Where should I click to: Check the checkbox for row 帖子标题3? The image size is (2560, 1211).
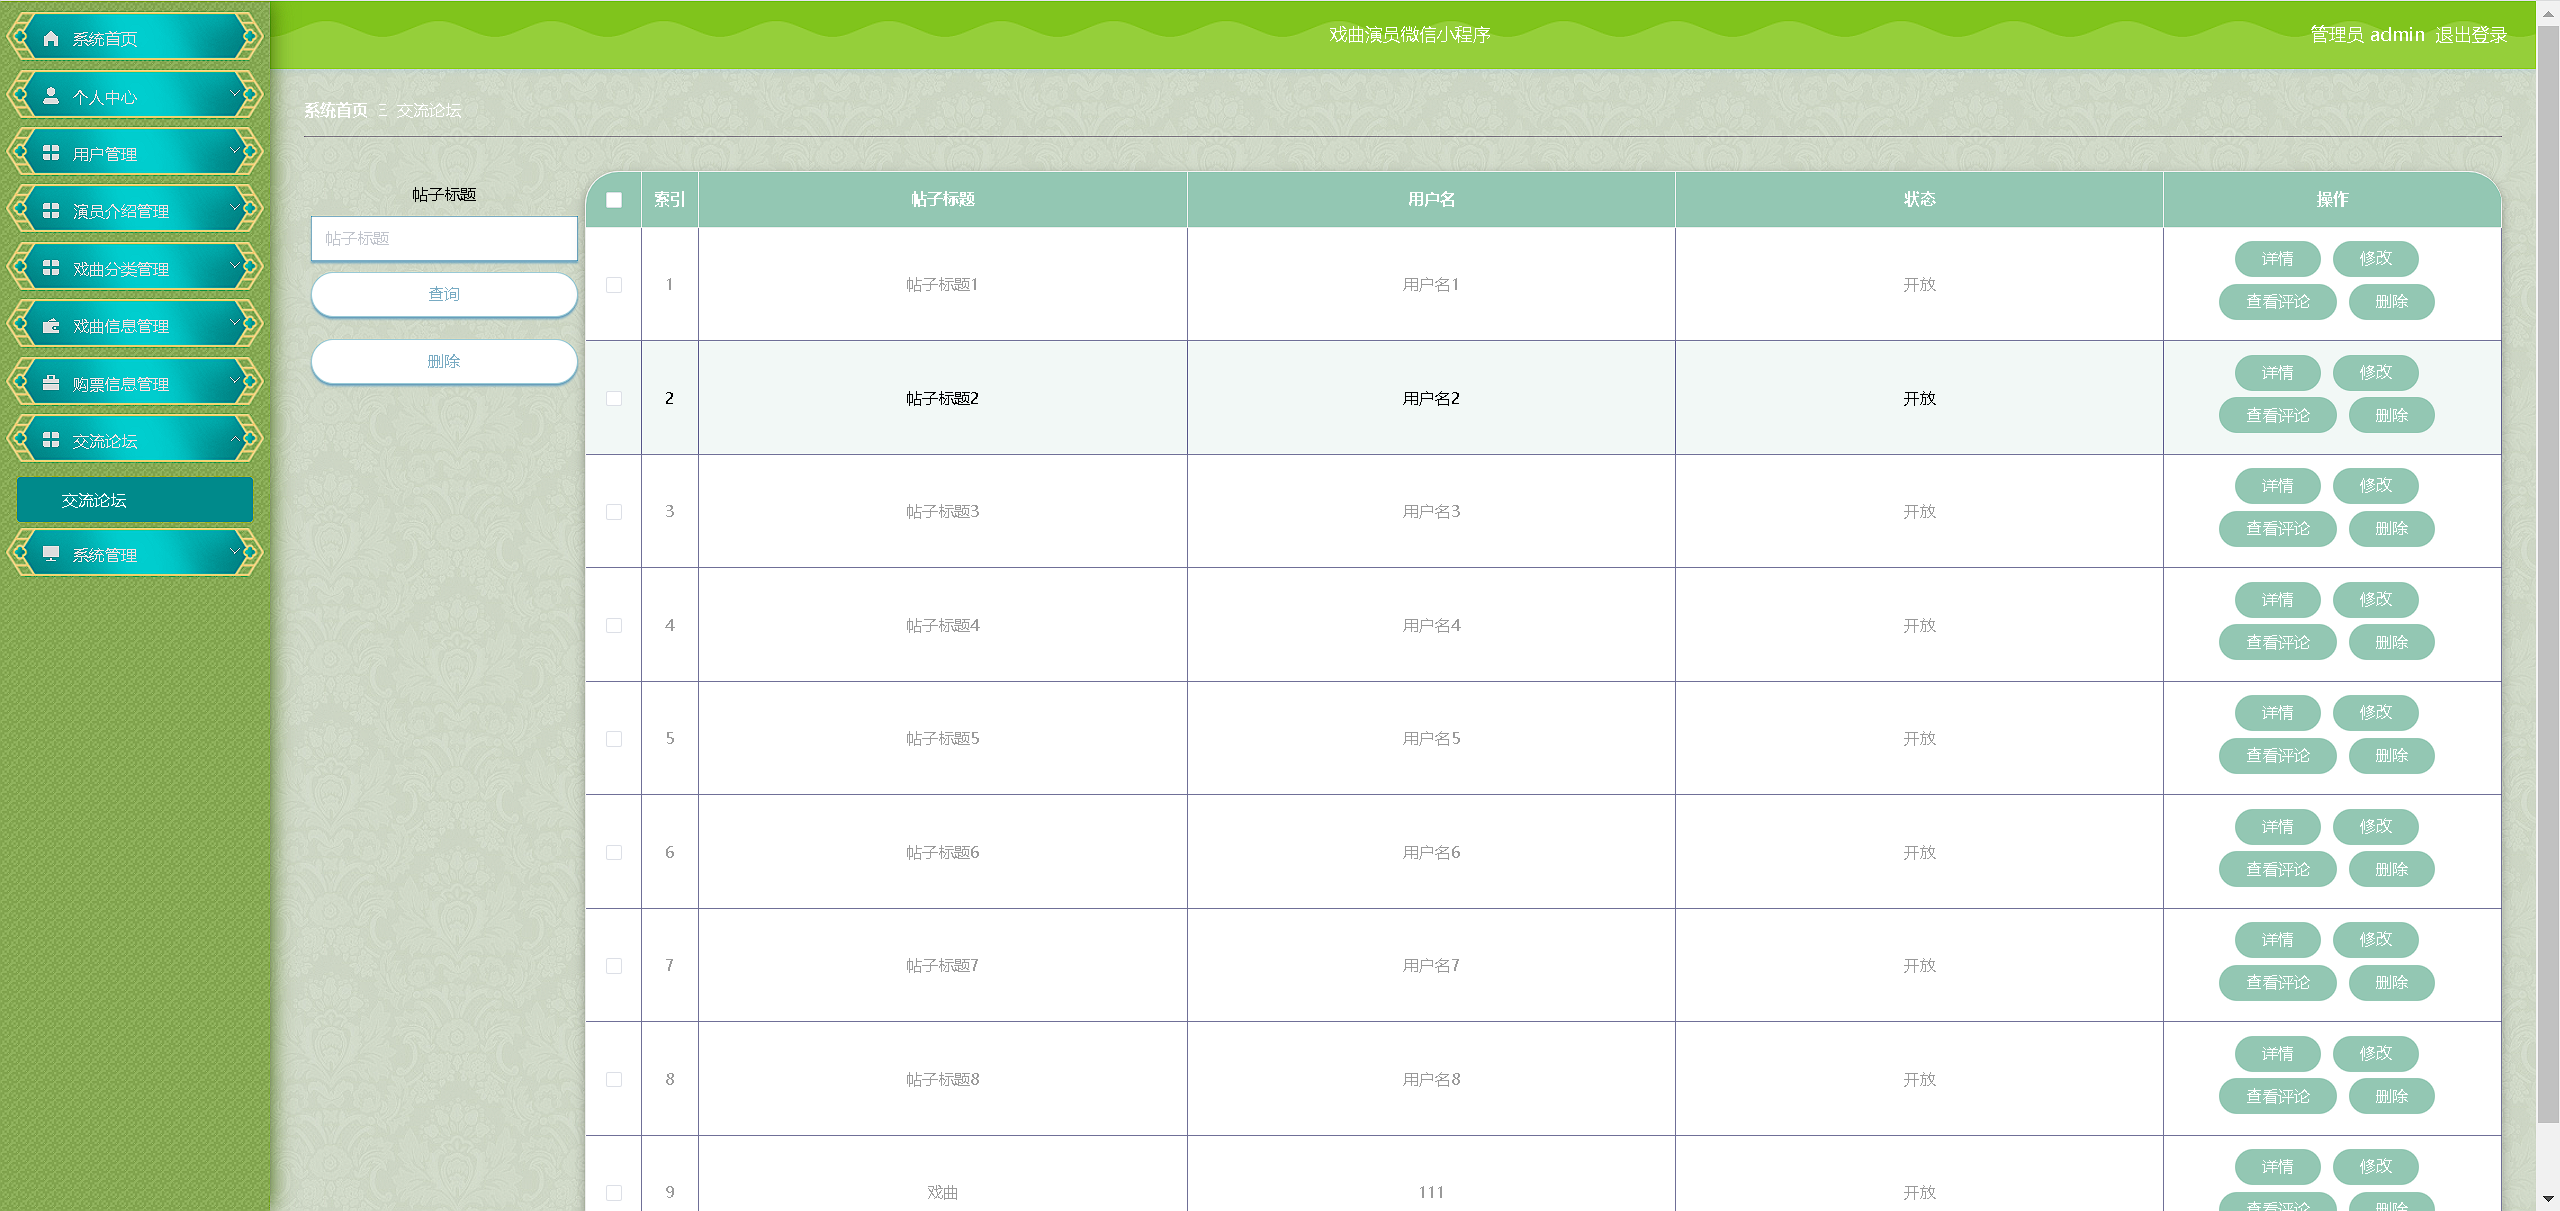tap(614, 512)
